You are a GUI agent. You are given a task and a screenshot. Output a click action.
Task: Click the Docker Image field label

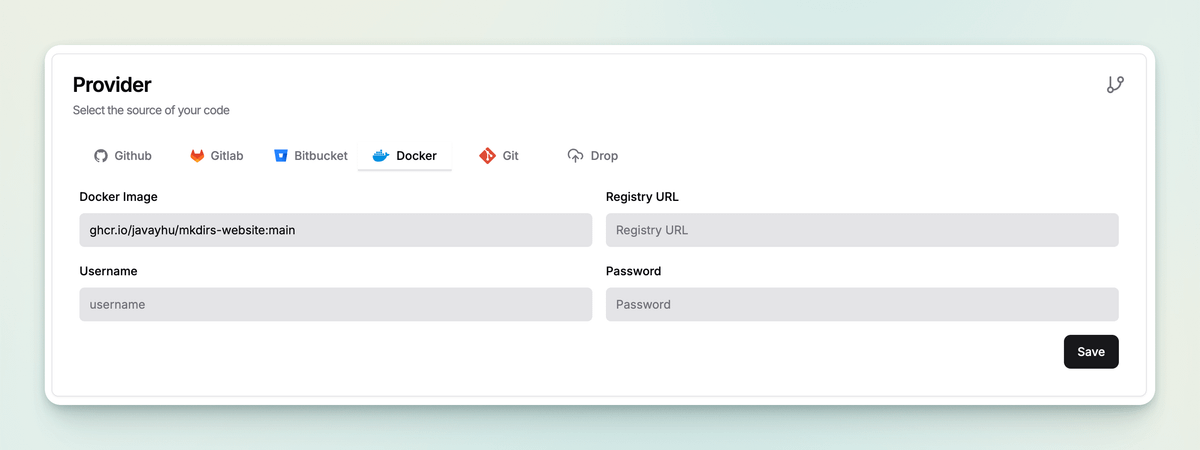(118, 197)
